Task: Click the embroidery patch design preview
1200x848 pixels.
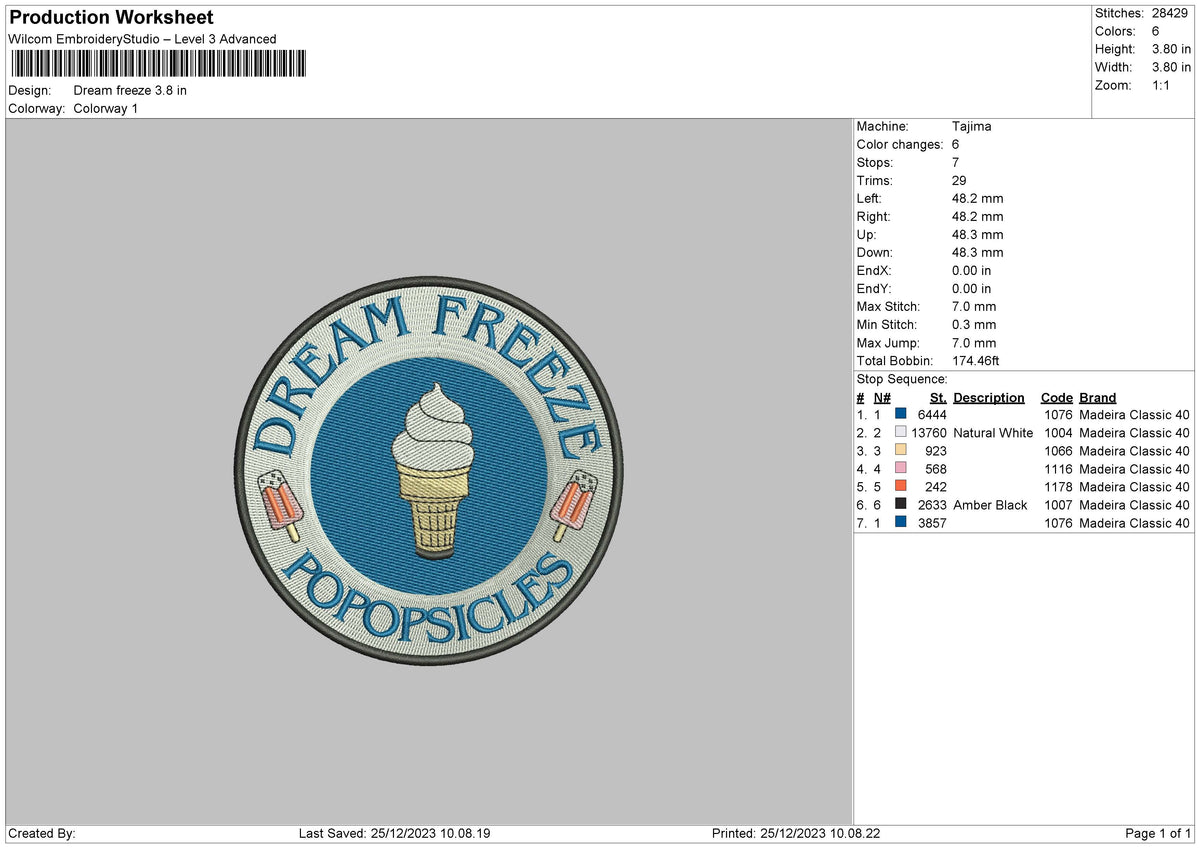Action: 430,472
